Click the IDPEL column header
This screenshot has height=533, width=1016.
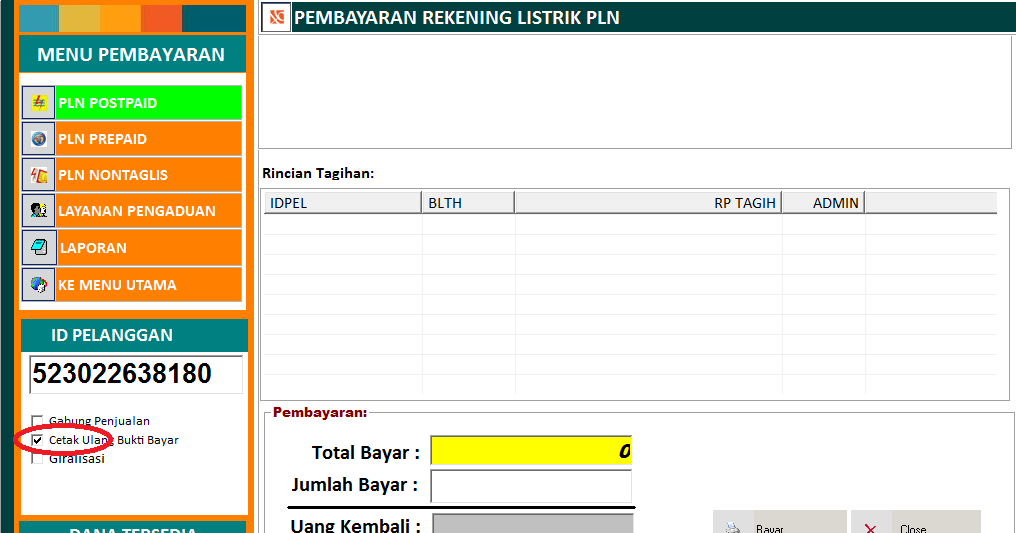coord(342,203)
